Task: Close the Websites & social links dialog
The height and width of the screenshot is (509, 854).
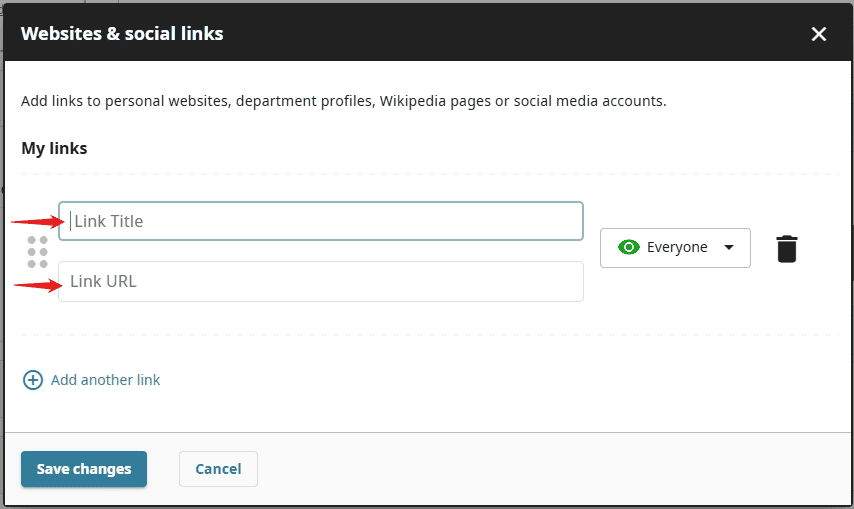Action: pos(819,34)
